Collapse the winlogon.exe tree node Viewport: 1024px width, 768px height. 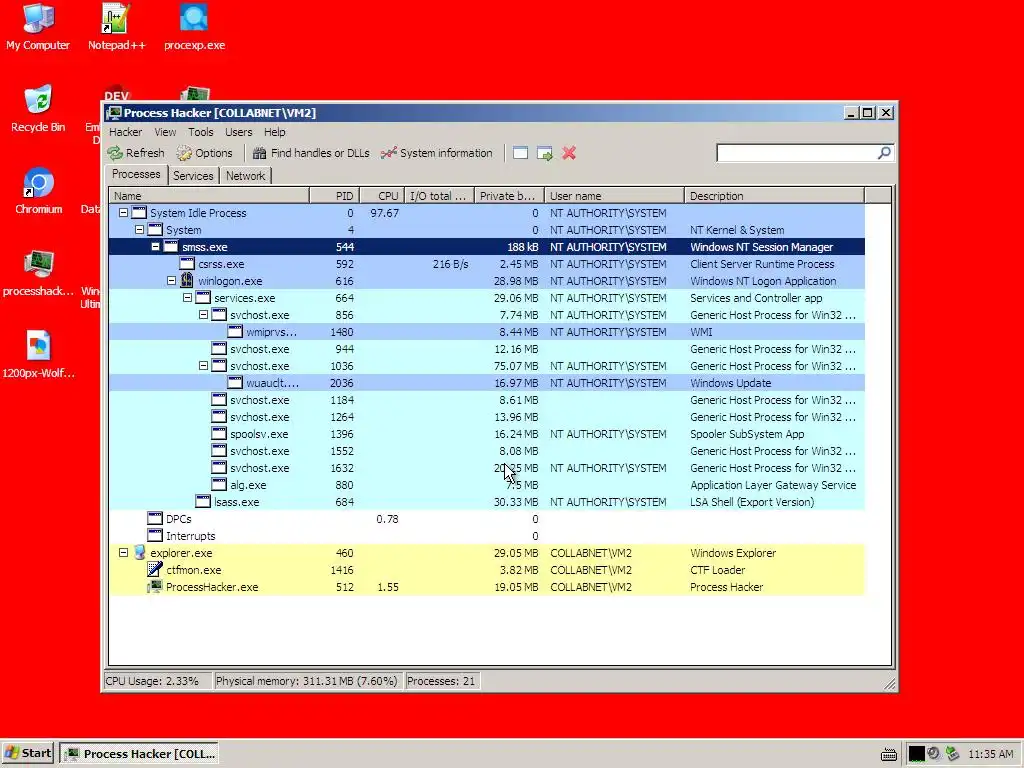click(171, 281)
